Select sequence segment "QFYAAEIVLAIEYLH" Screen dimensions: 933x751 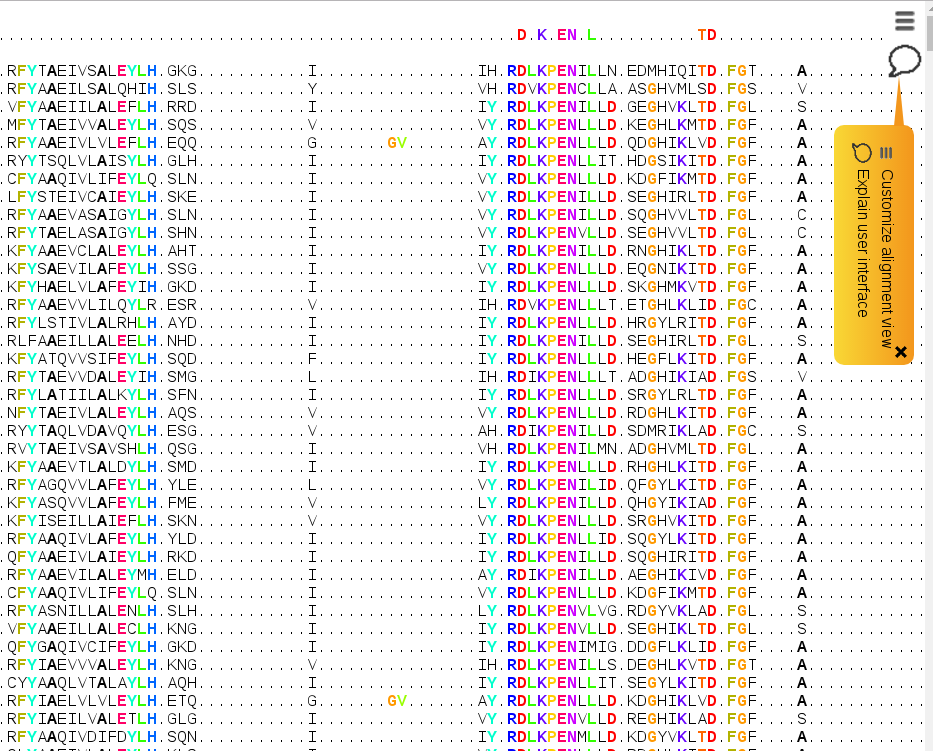[x=82, y=557]
